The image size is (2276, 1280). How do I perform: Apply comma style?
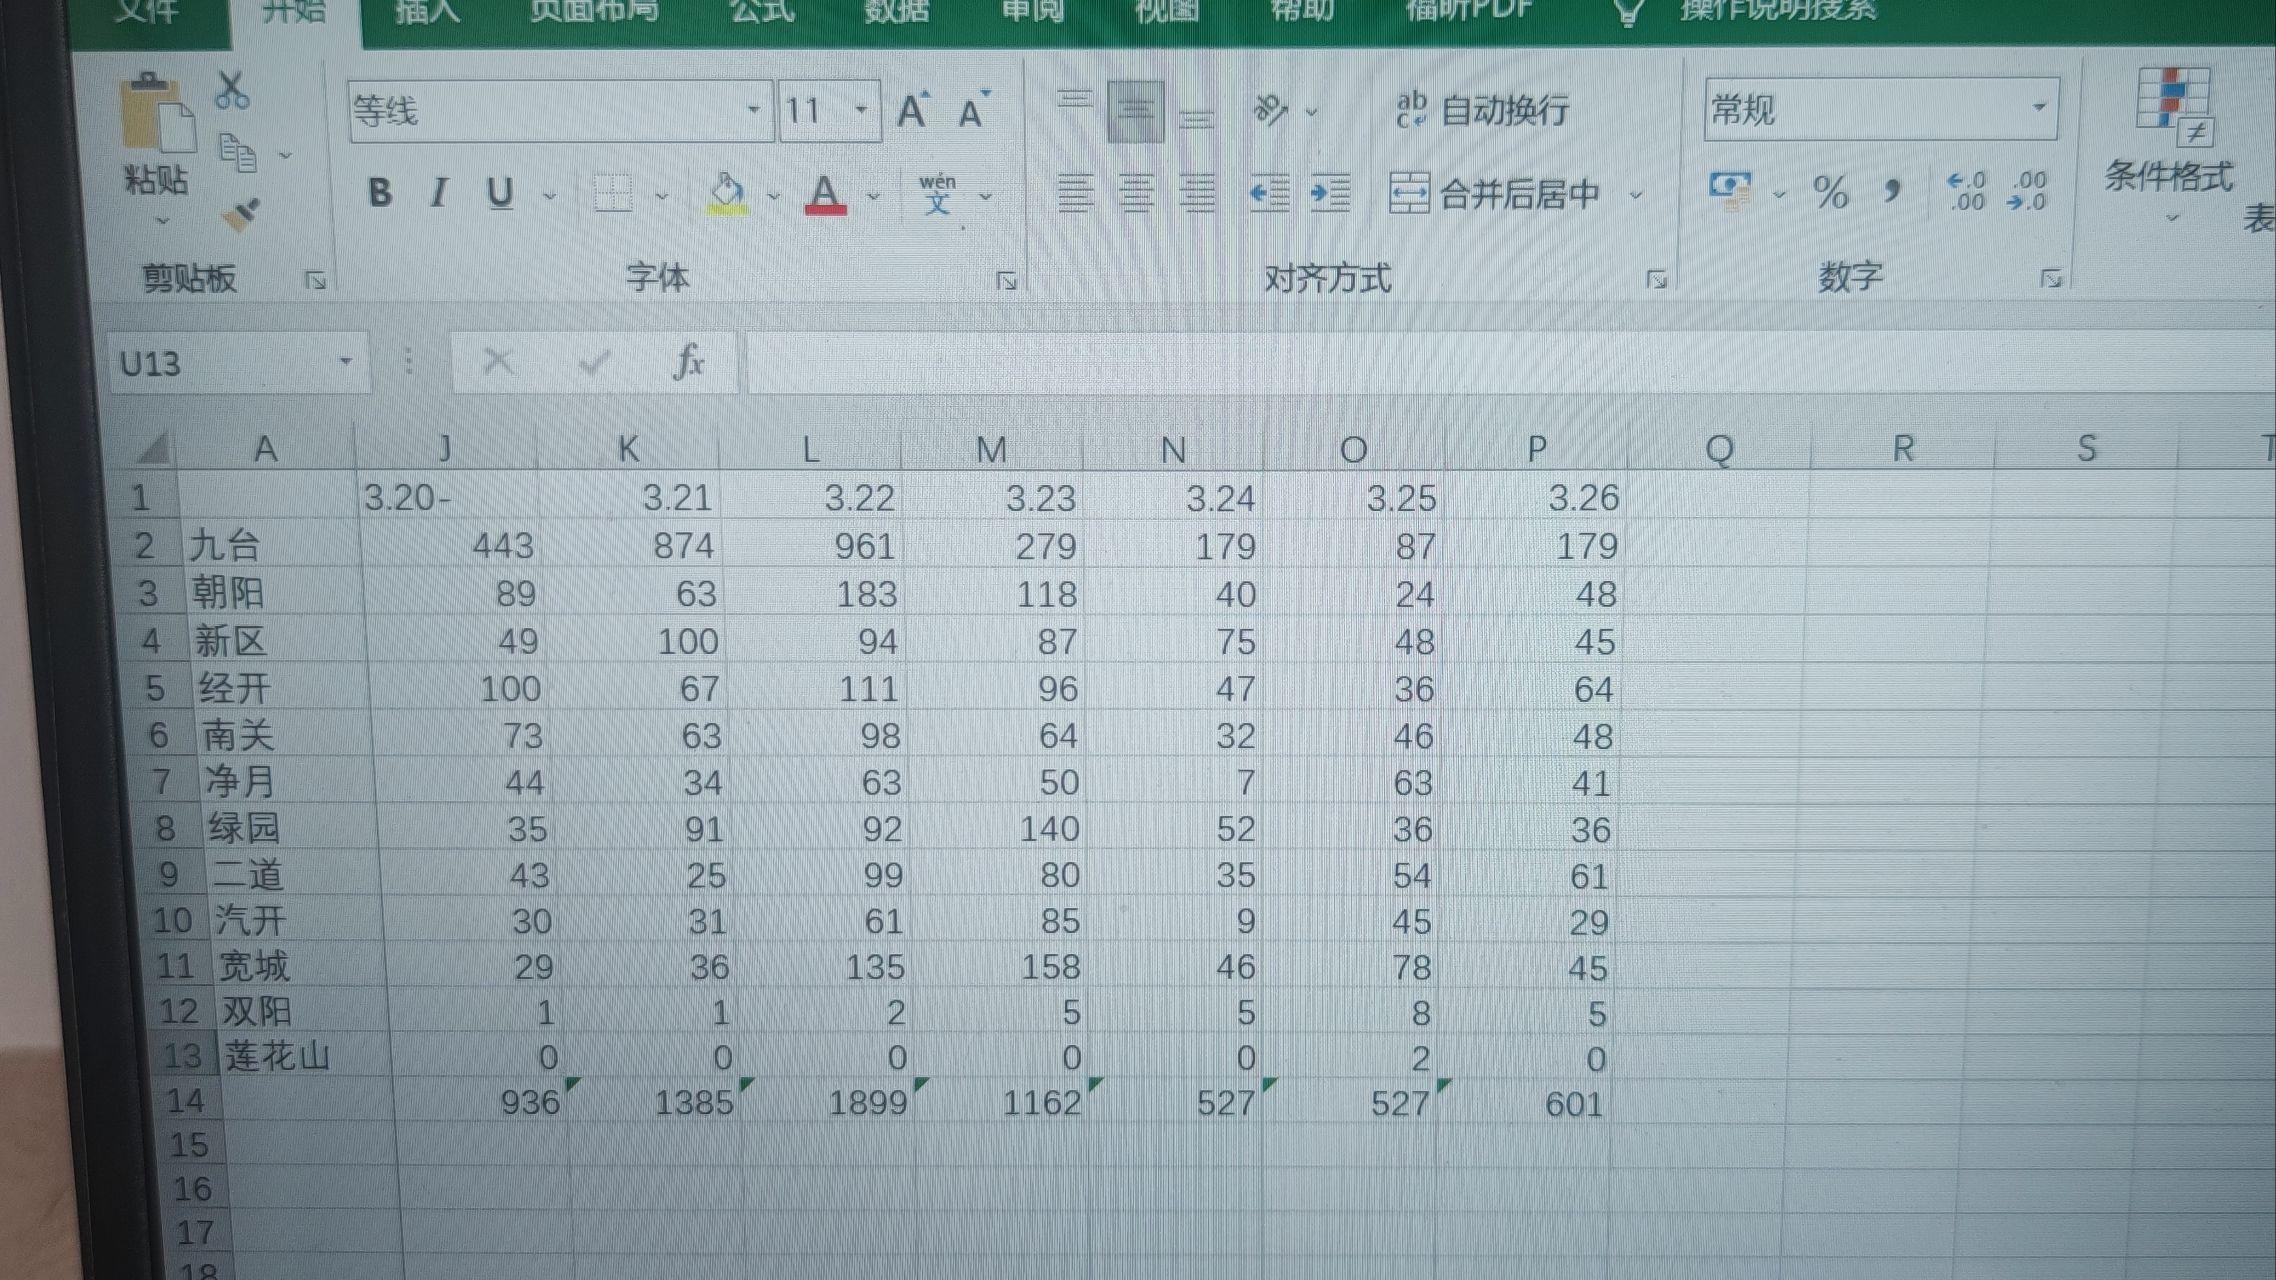1892,190
